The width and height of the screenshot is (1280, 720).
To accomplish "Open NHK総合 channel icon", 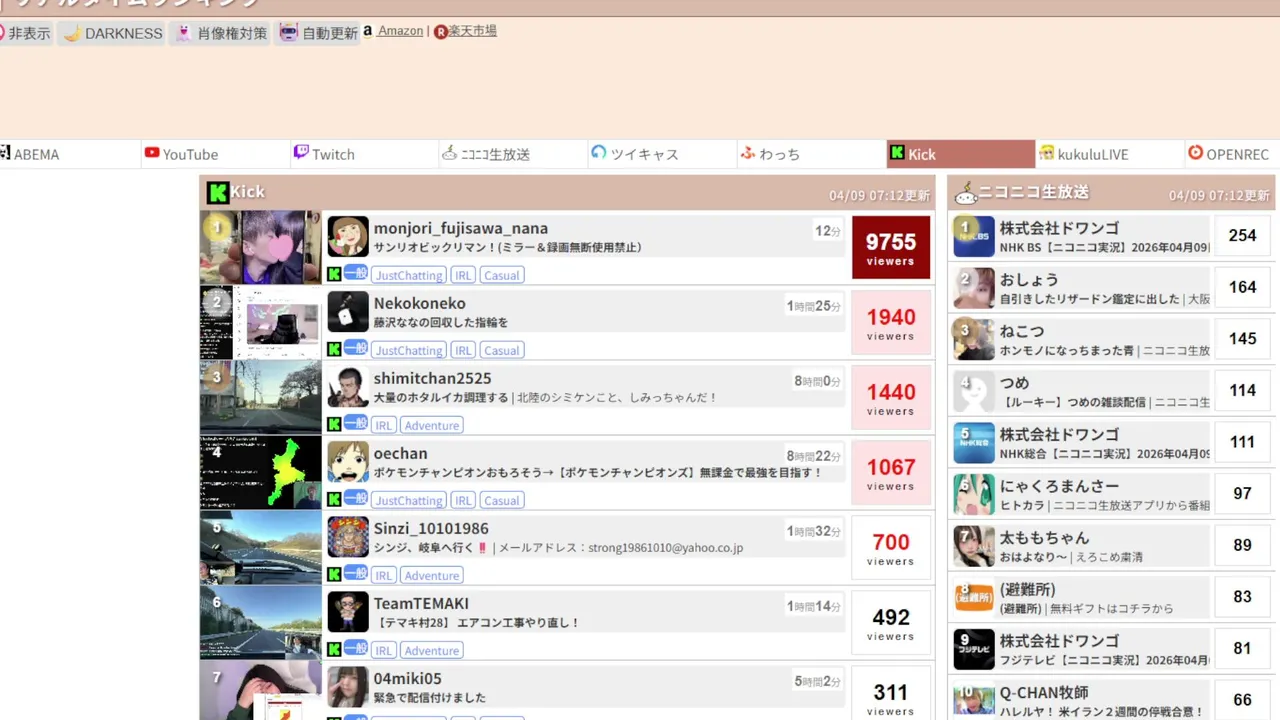I will click(x=974, y=443).
